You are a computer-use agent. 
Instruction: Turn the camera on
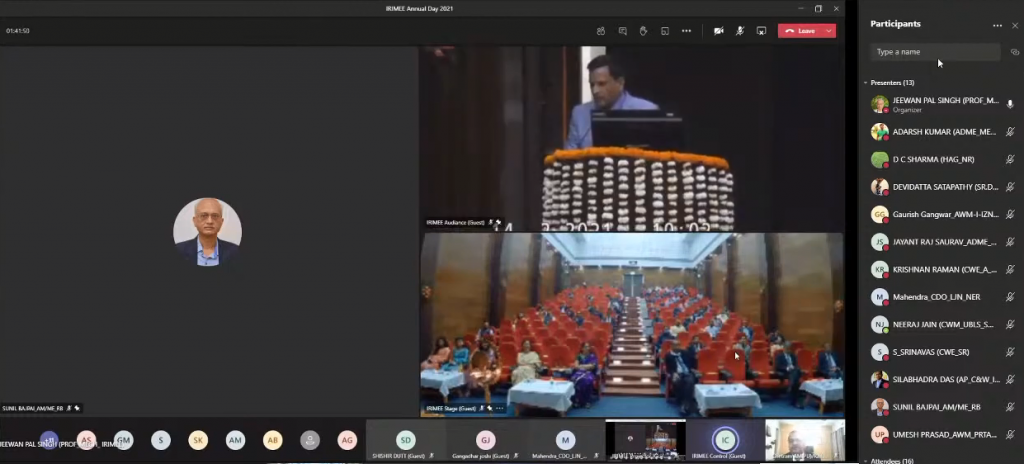coord(718,31)
